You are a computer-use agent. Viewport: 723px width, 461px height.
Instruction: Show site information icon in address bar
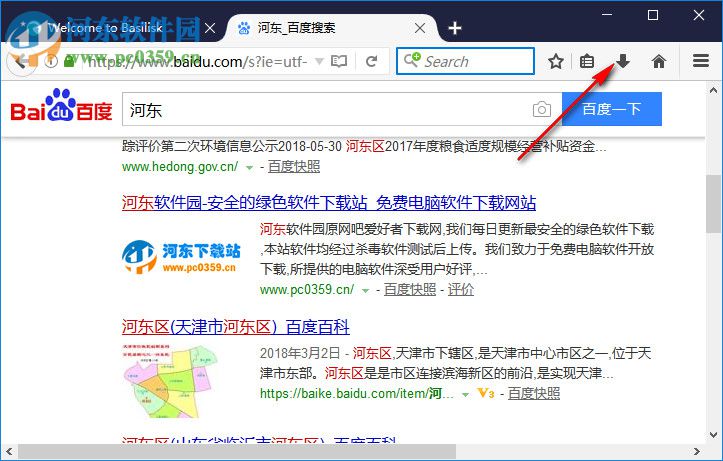(x=51, y=61)
